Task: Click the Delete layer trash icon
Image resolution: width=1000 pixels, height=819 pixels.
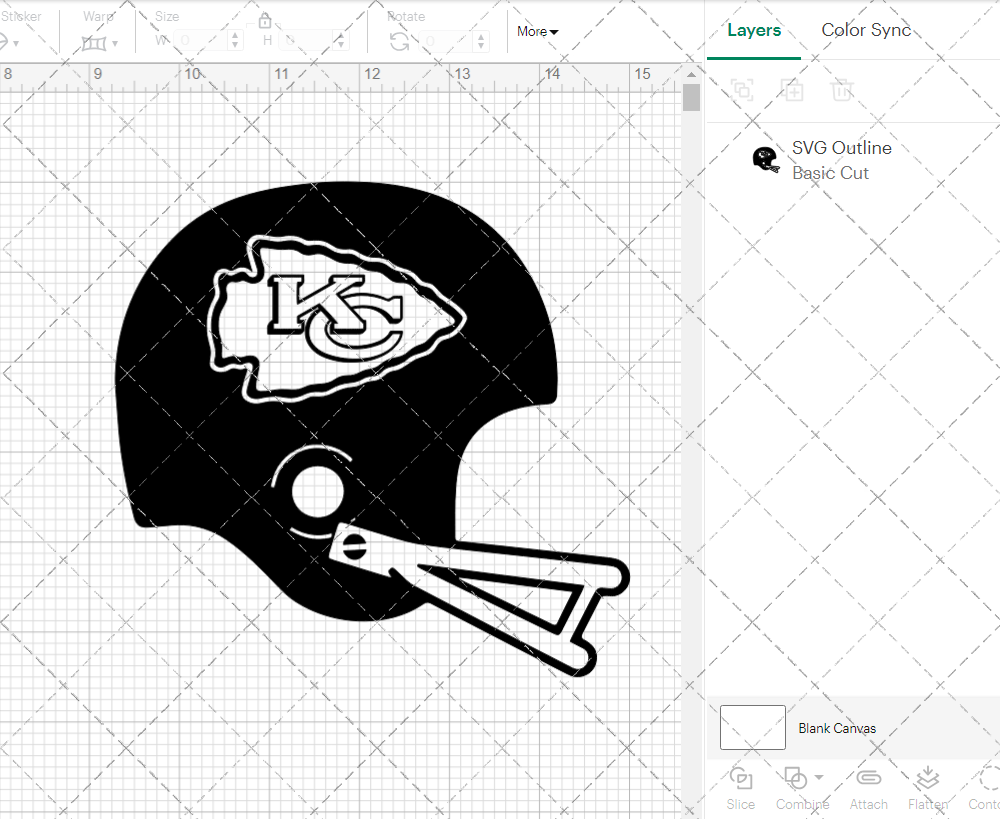Action: click(842, 90)
